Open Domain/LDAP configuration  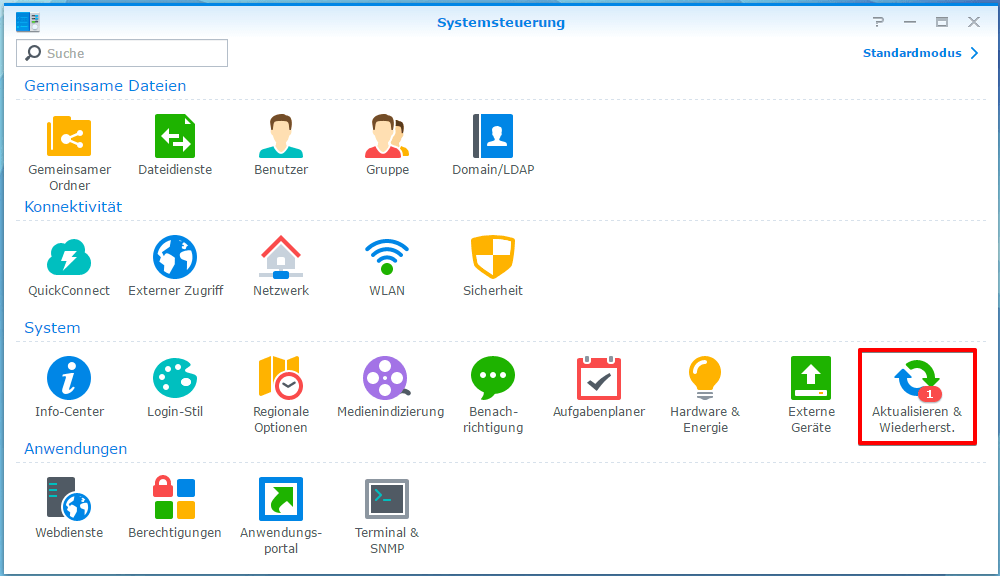tap(493, 136)
